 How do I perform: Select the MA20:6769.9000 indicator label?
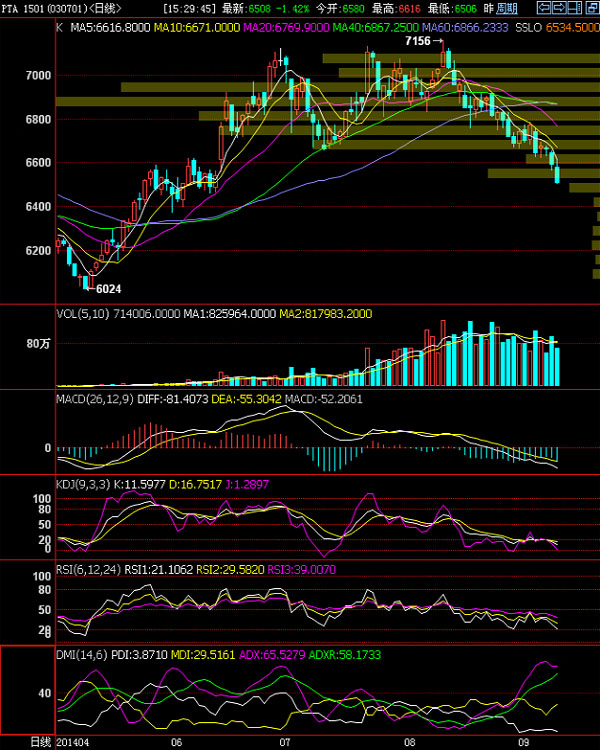pos(286,28)
